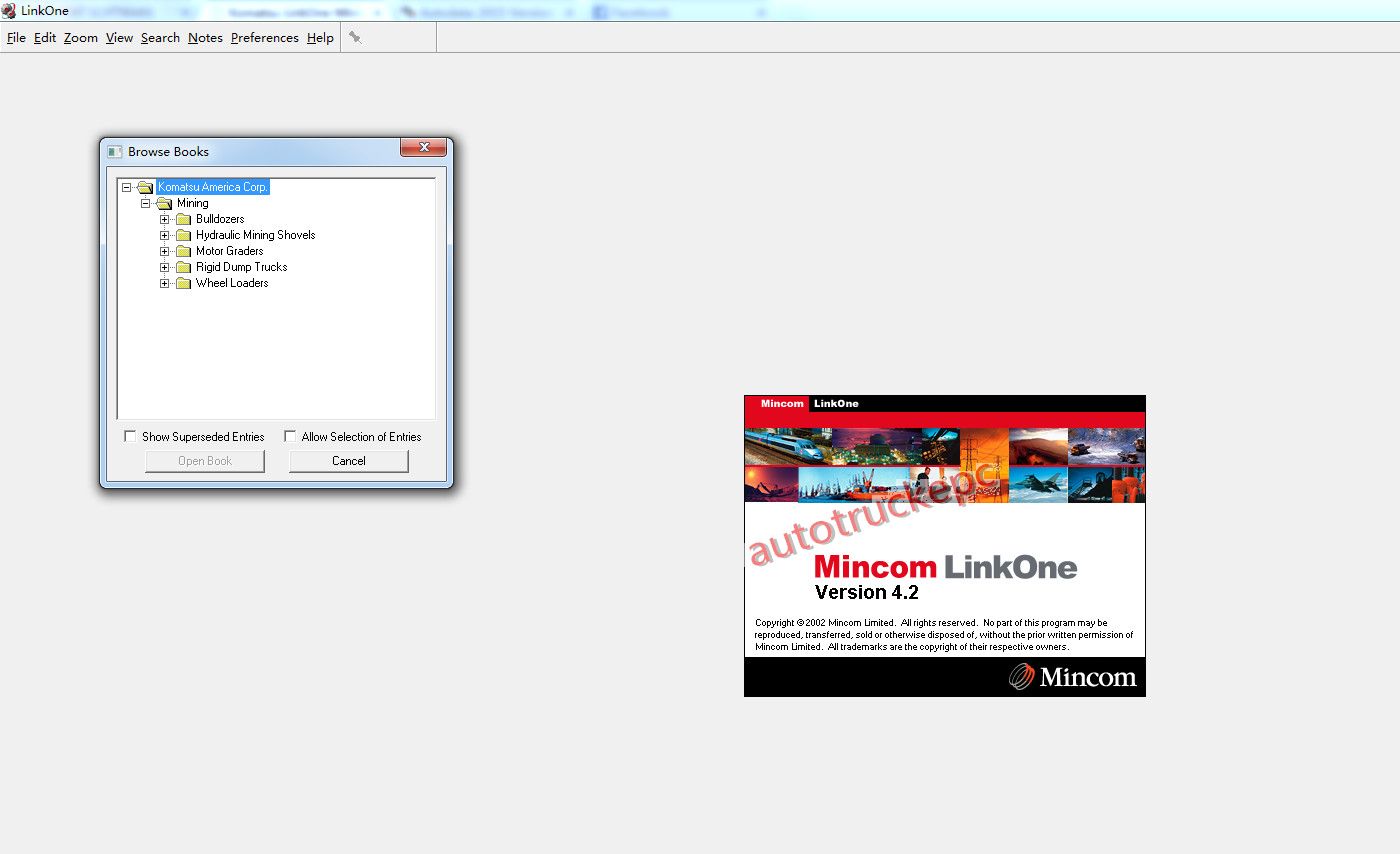Expand the Motor Graders folder
This screenshot has height=854, width=1400.
(x=165, y=251)
